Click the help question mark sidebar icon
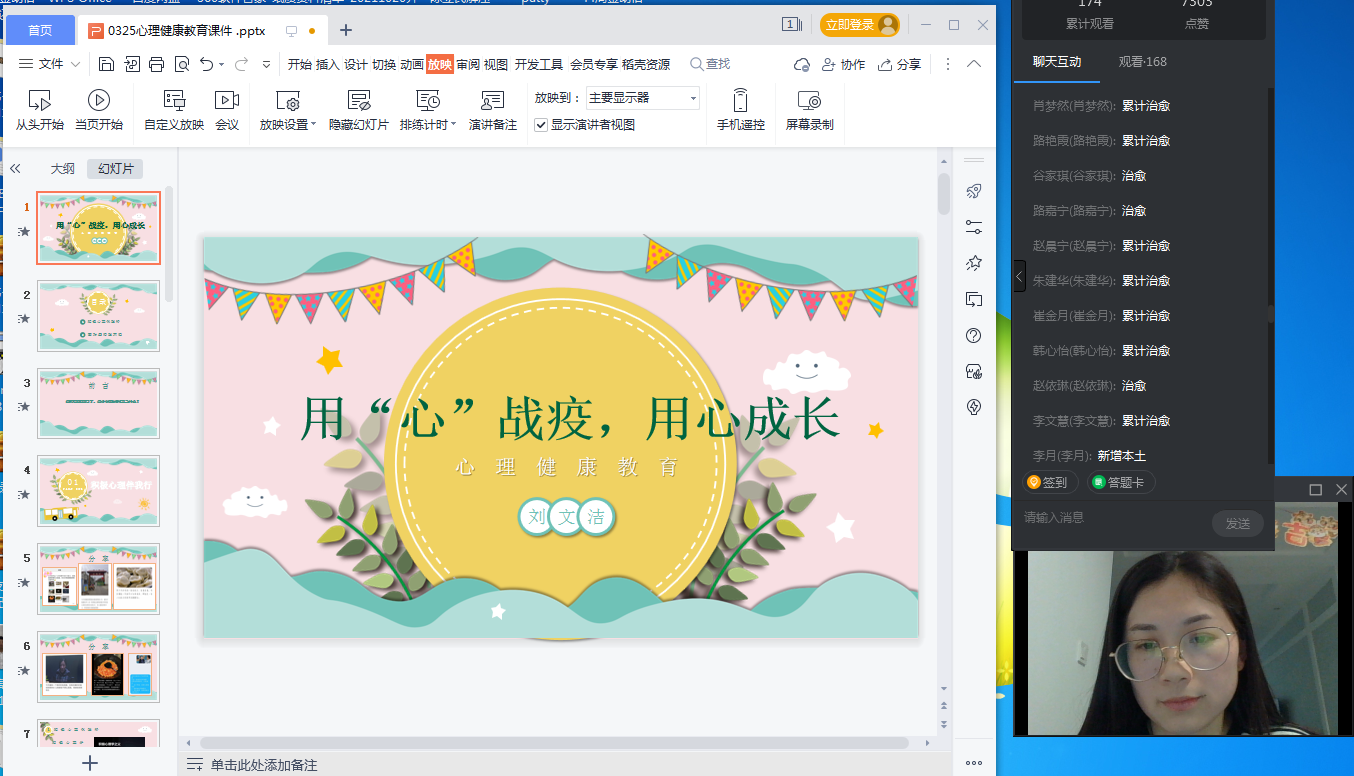The image size is (1354, 776). (x=974, y=335)
